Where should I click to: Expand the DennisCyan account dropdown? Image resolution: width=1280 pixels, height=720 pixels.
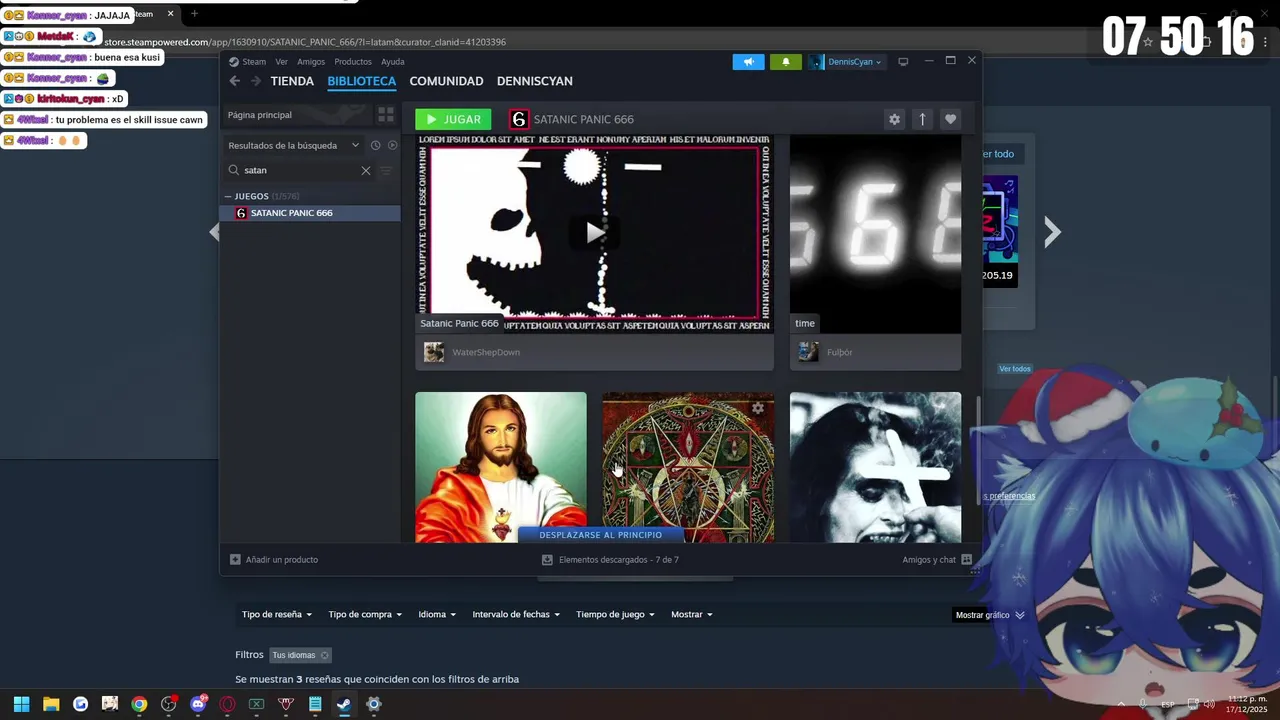[847, 62]
